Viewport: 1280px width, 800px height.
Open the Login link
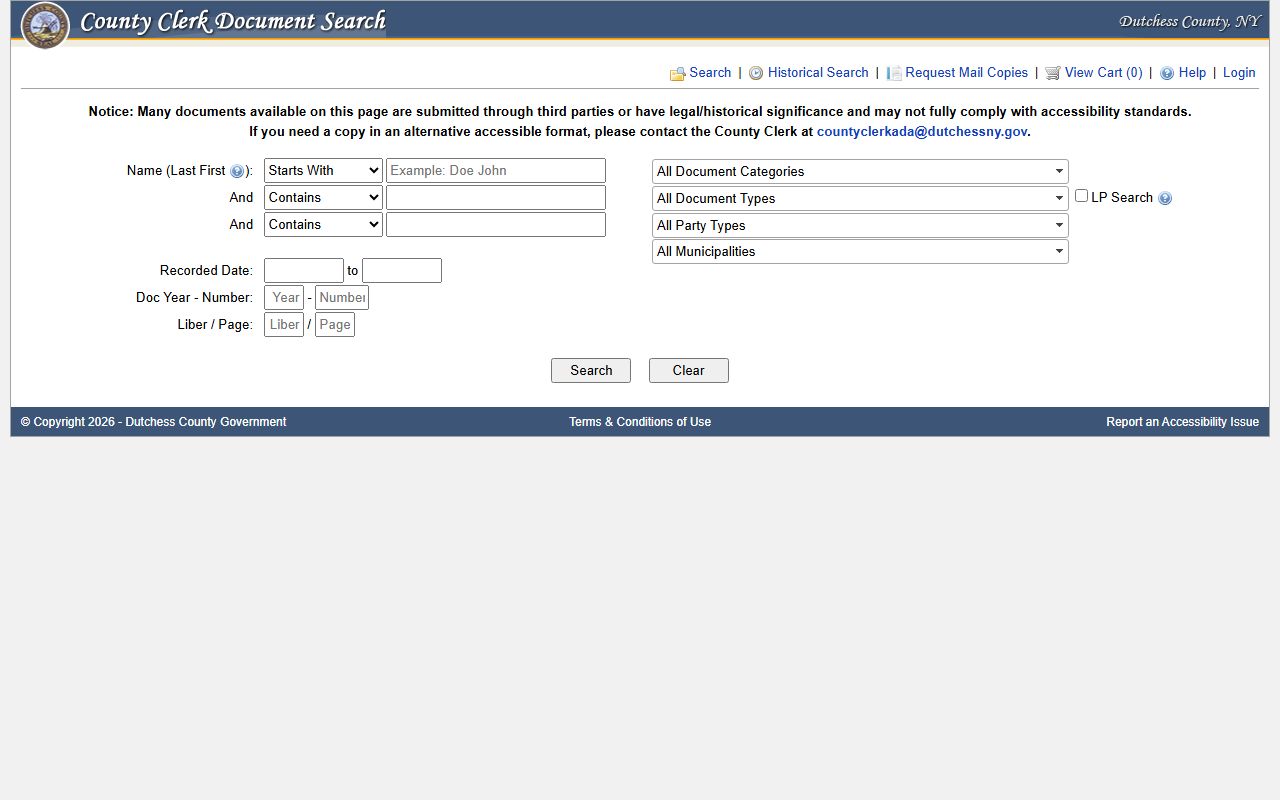pyautogui.click(x=1239, y=73)
